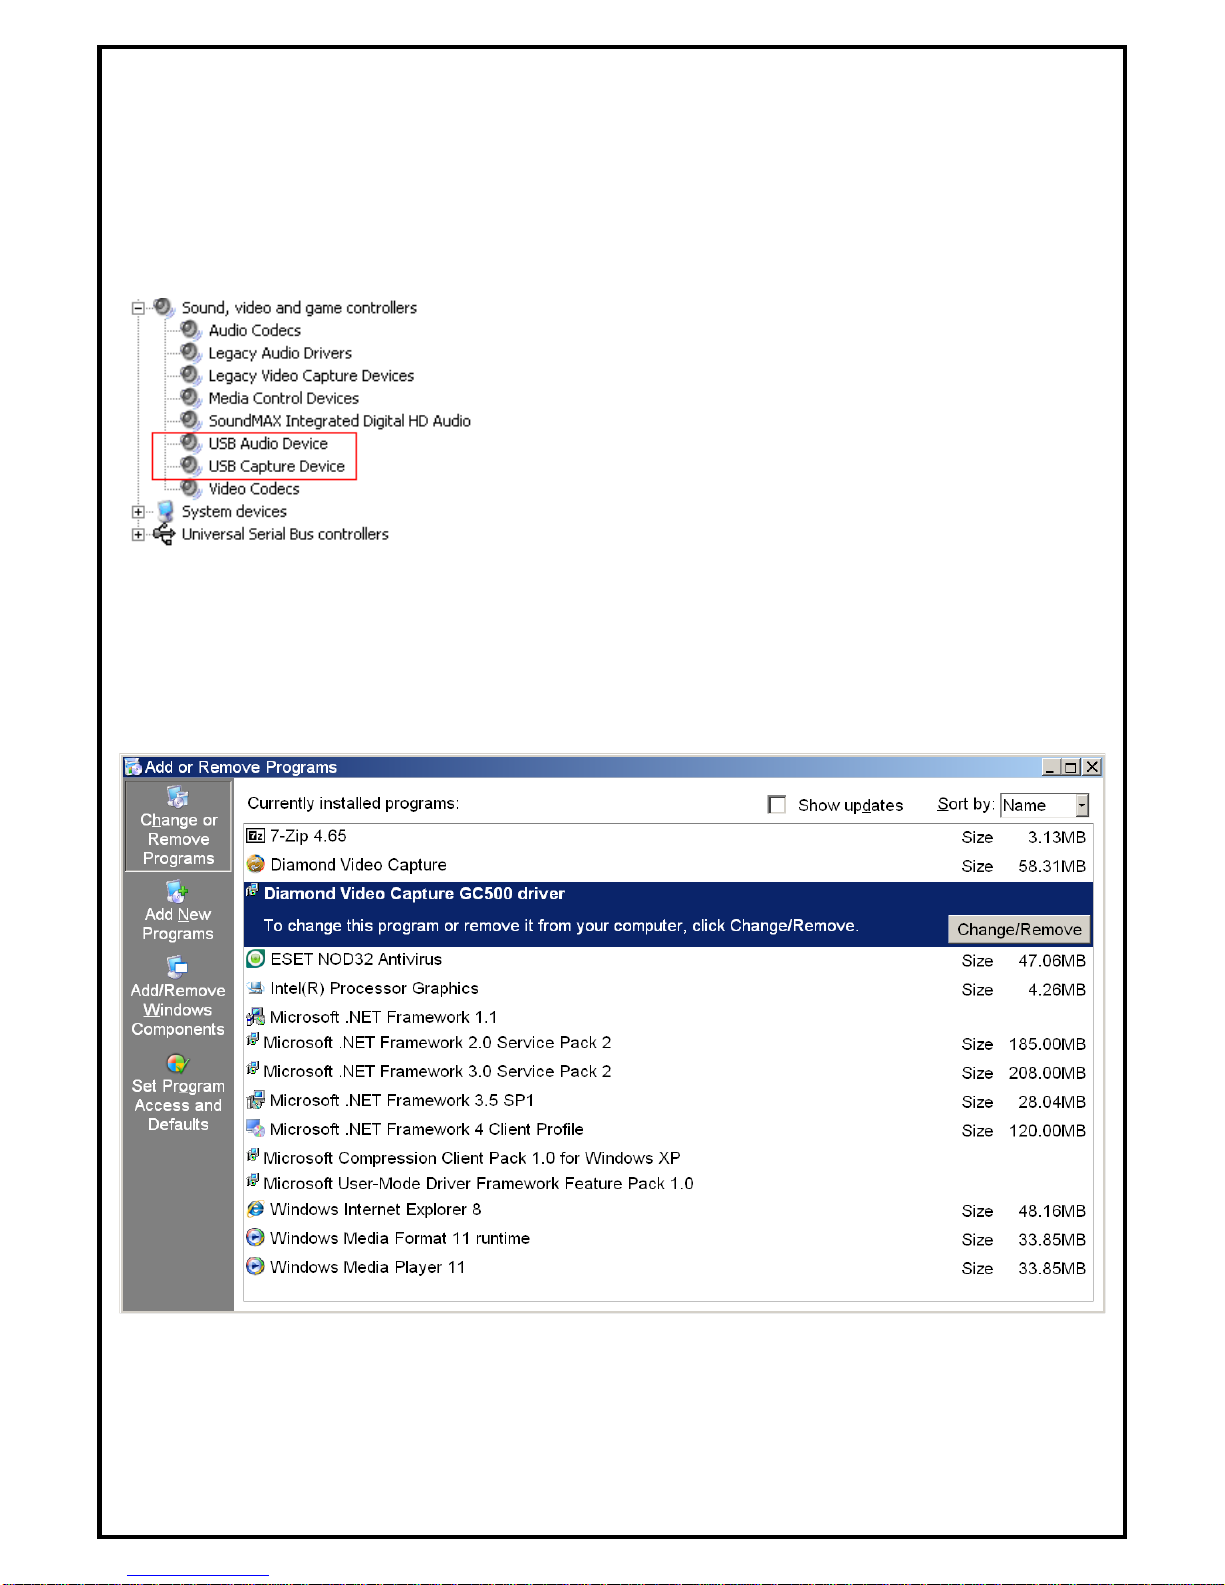
Task: Click the Universal Serial Bus controllers icon
Action: pyautogui.click(x=164, y=534)
